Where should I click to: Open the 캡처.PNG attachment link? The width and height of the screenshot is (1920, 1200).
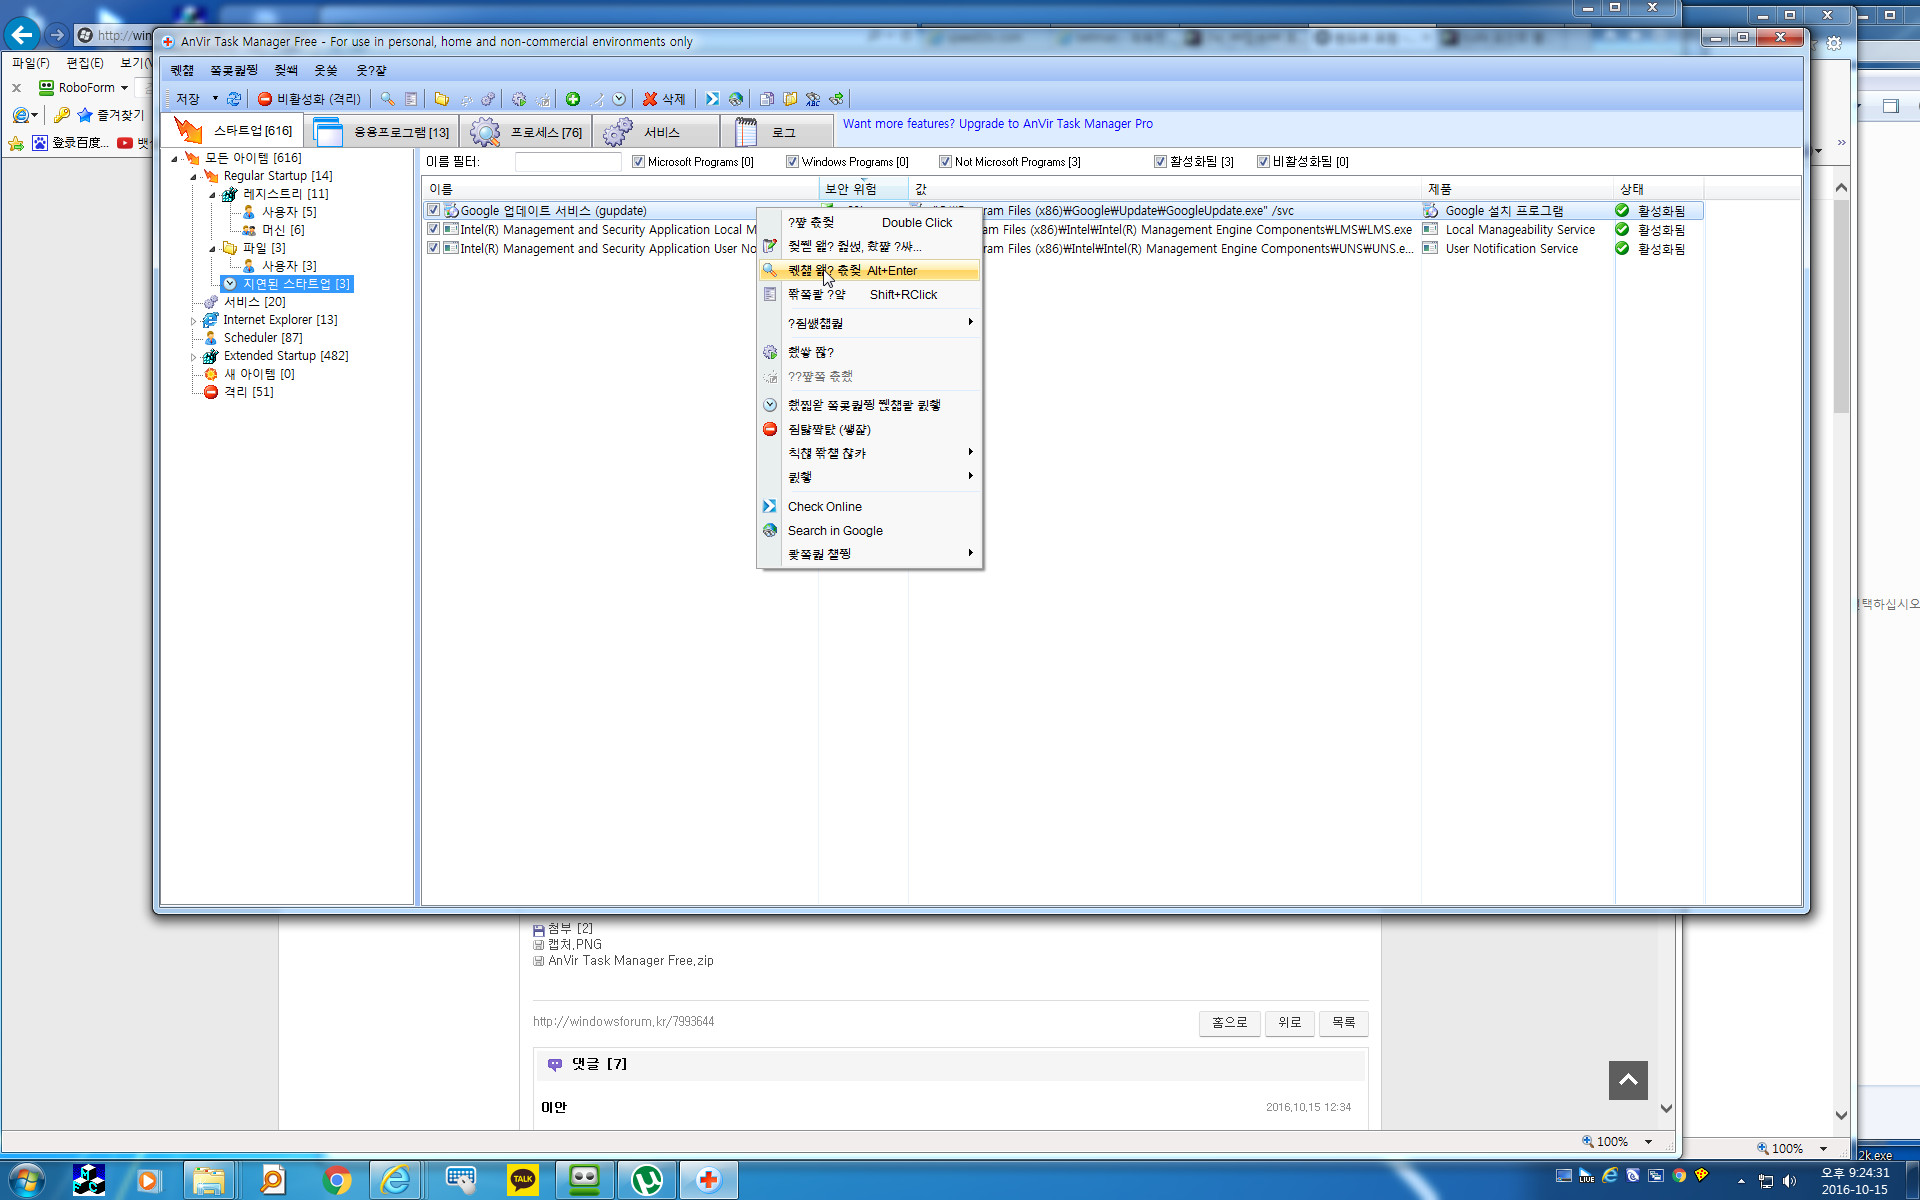tap(575, 945)
